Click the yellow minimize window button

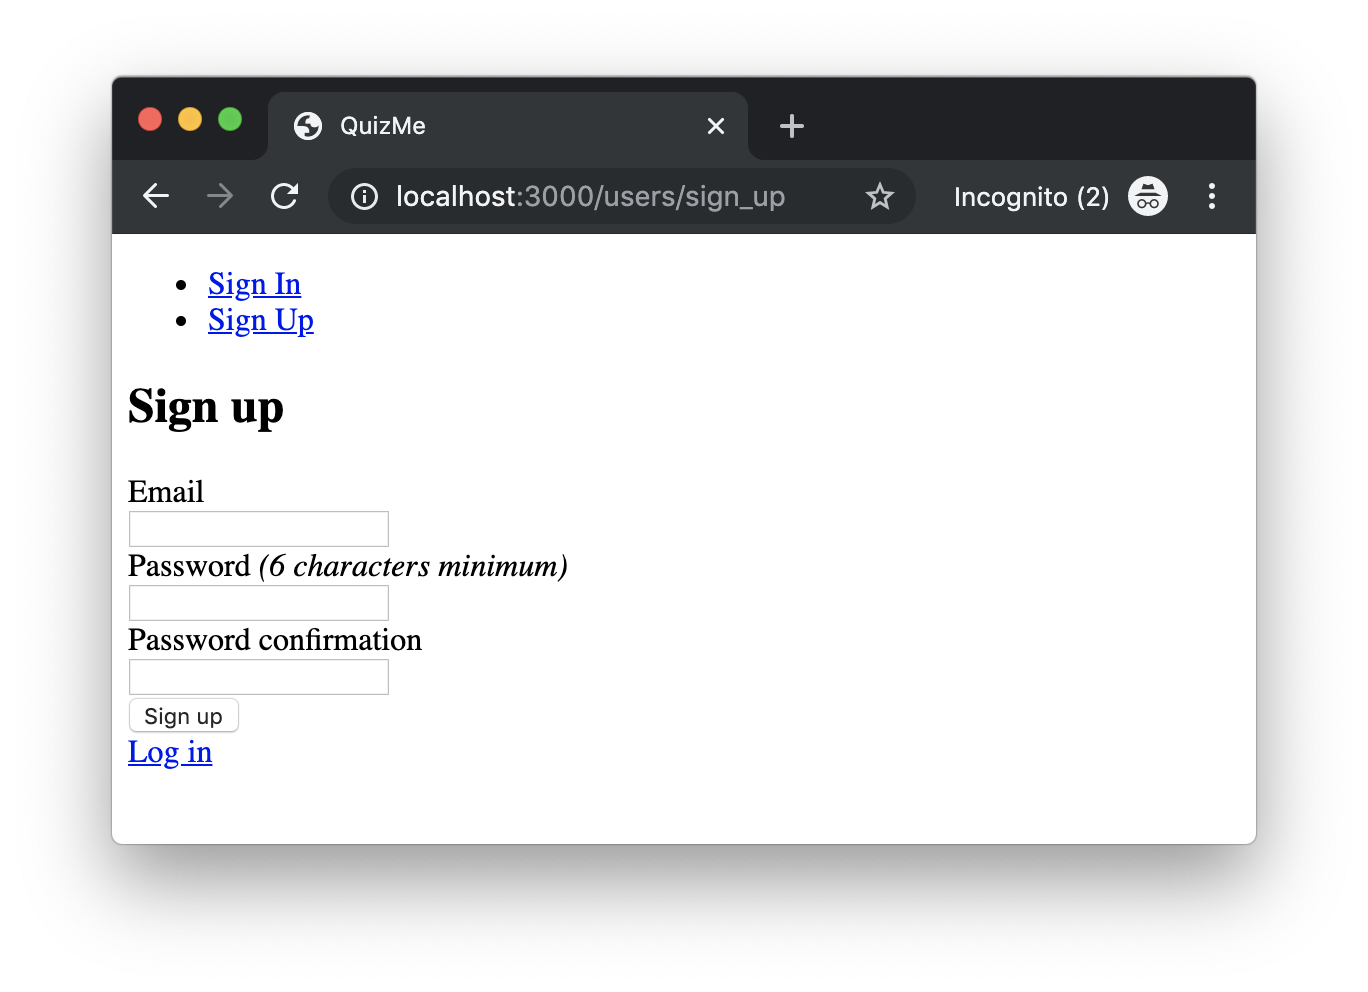[x=190, y=120]
